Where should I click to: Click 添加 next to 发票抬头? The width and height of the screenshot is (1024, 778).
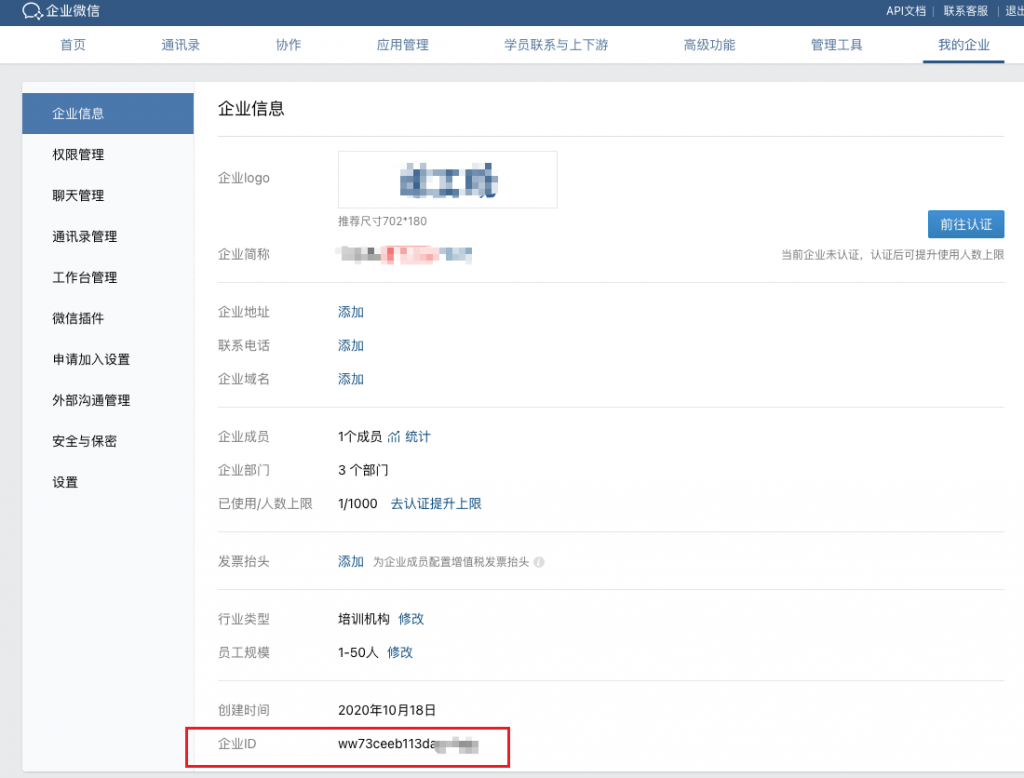tap(351, 562)
